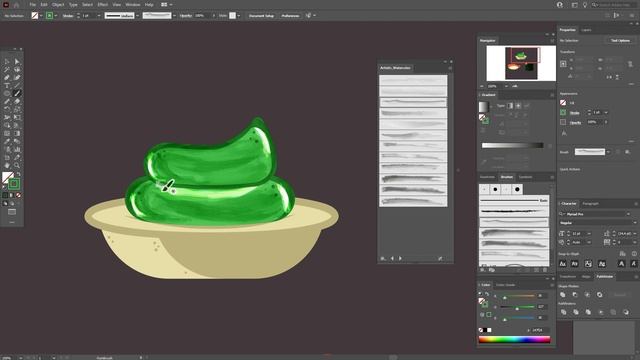The height and width of the screenshot is (360, 640).
Task: Switch to the Layers tab
Action: (x=586, y=30)
